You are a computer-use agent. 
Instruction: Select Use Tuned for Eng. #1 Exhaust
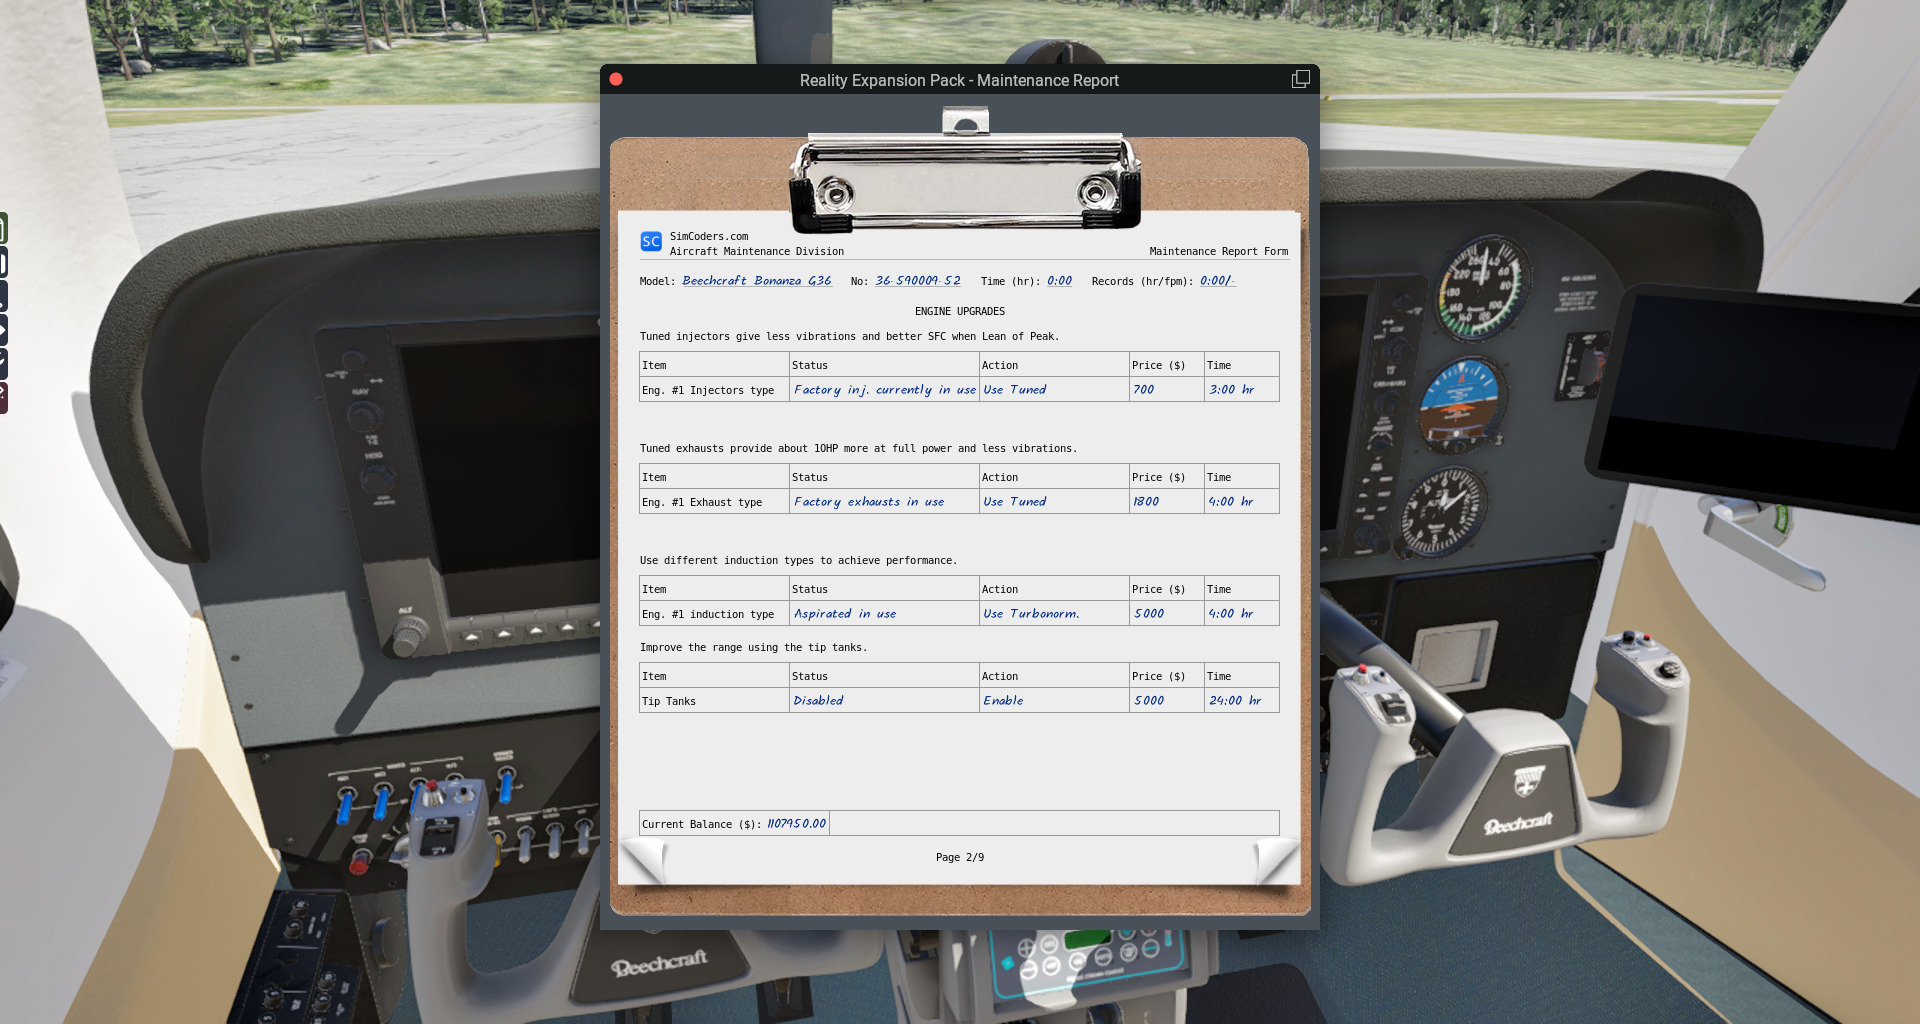pyautogui.click(x=1014, y=502)
